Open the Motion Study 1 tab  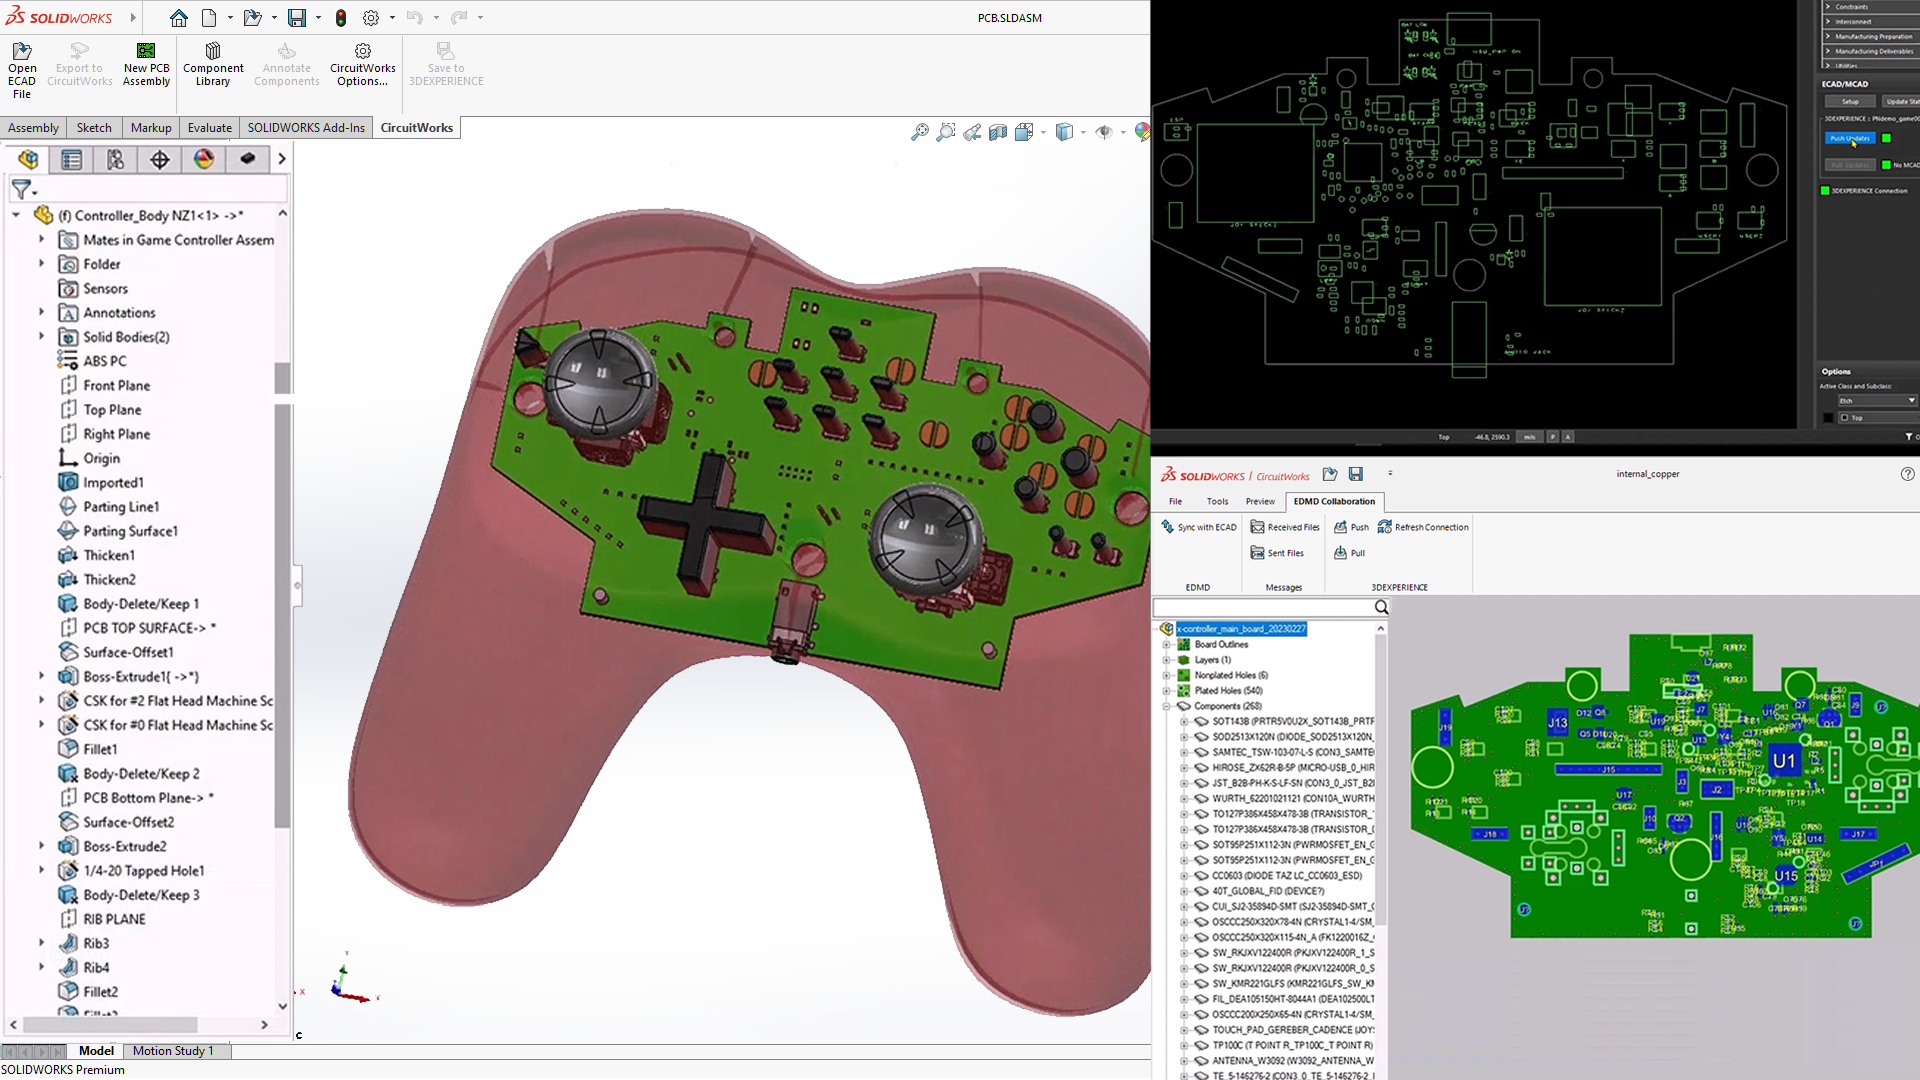coord(173,1051)
